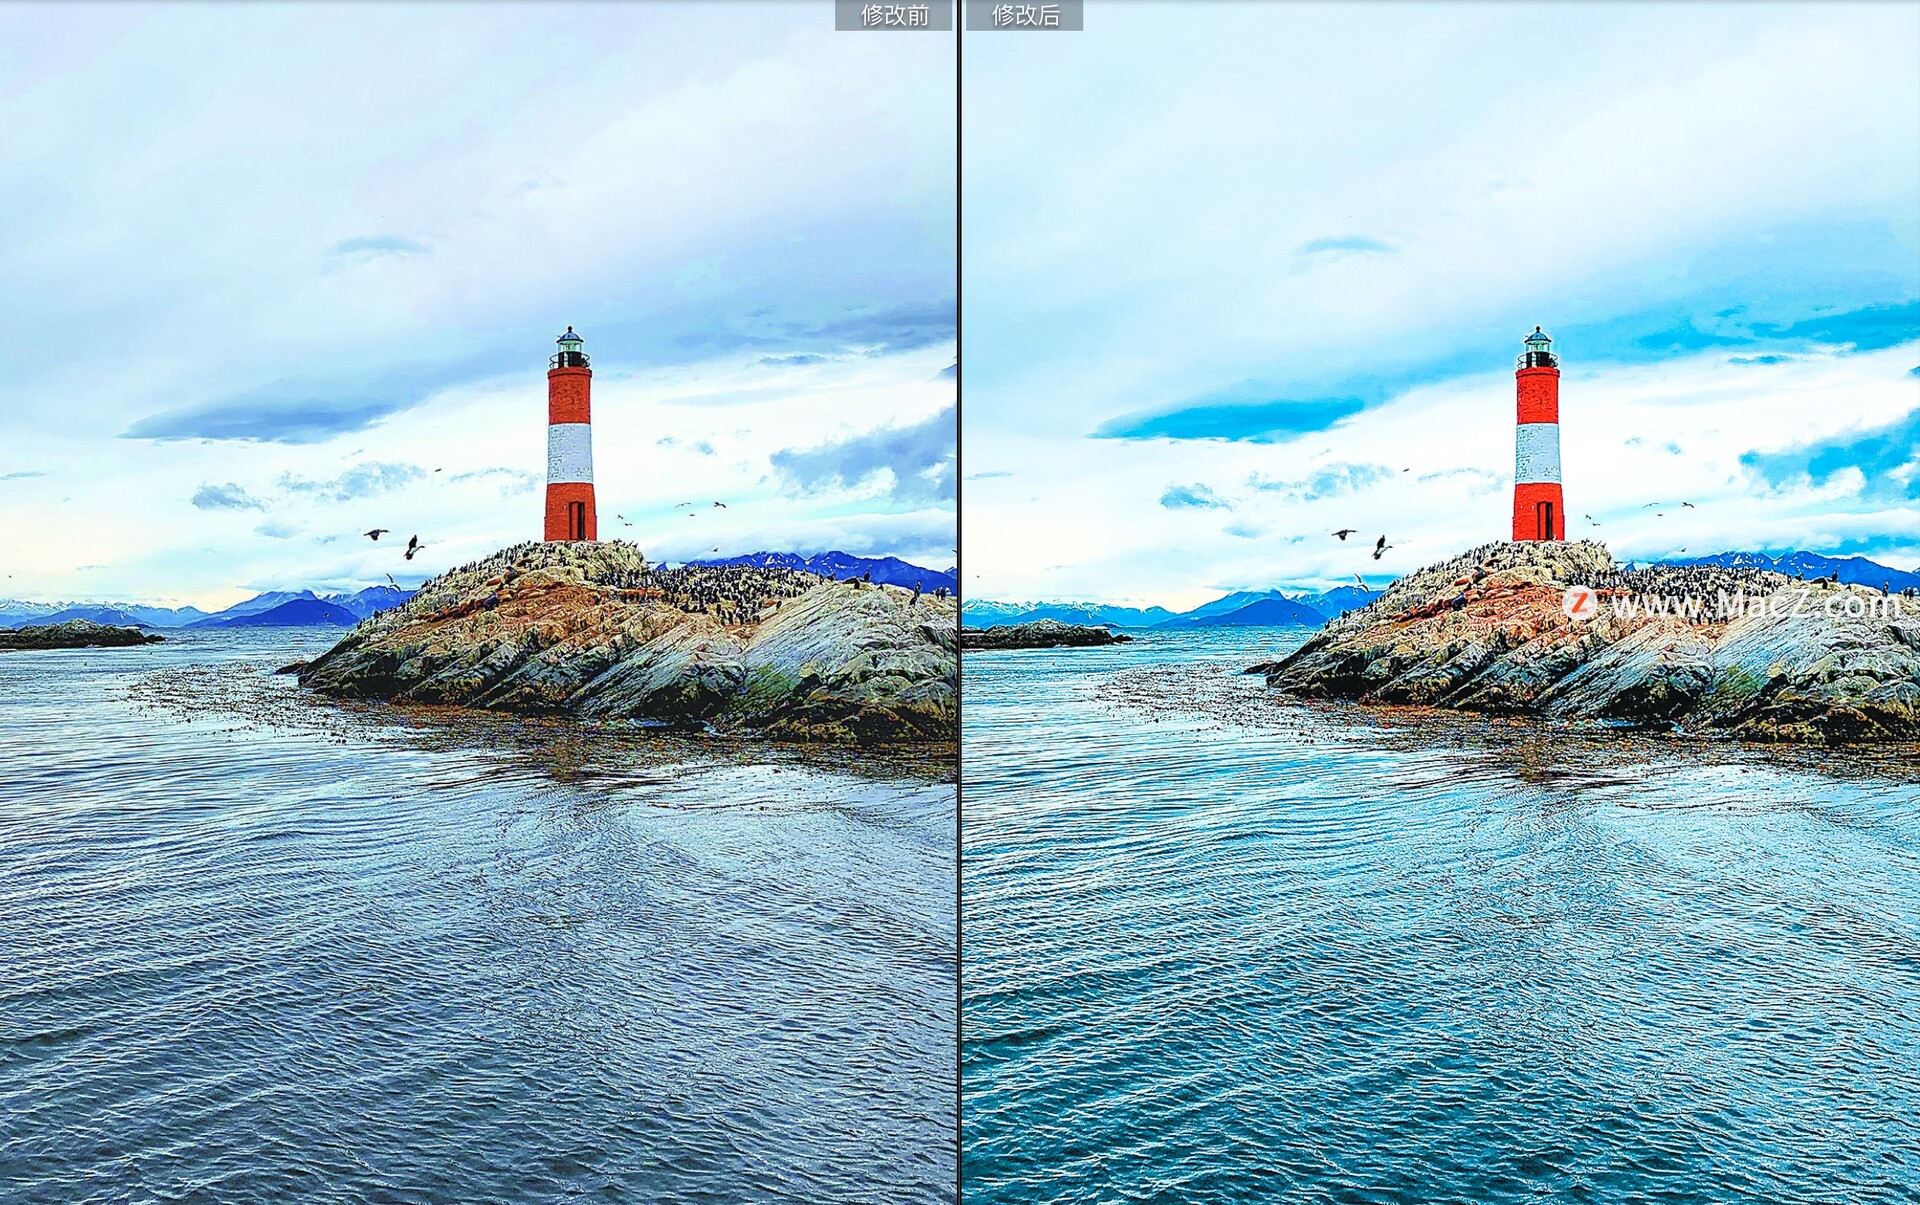Click lighthouse lantern top in after image

pyautogui.click(x=1538, y=345)
